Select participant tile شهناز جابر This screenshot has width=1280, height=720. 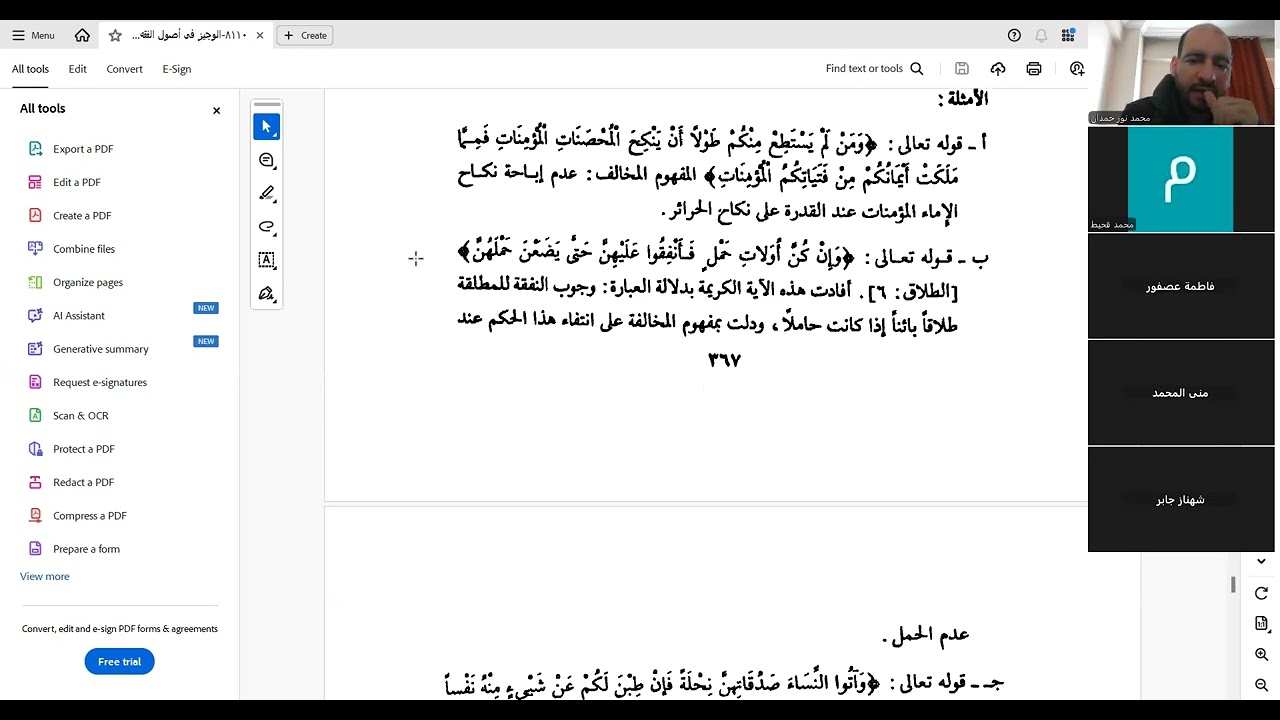coord(1181,499)
